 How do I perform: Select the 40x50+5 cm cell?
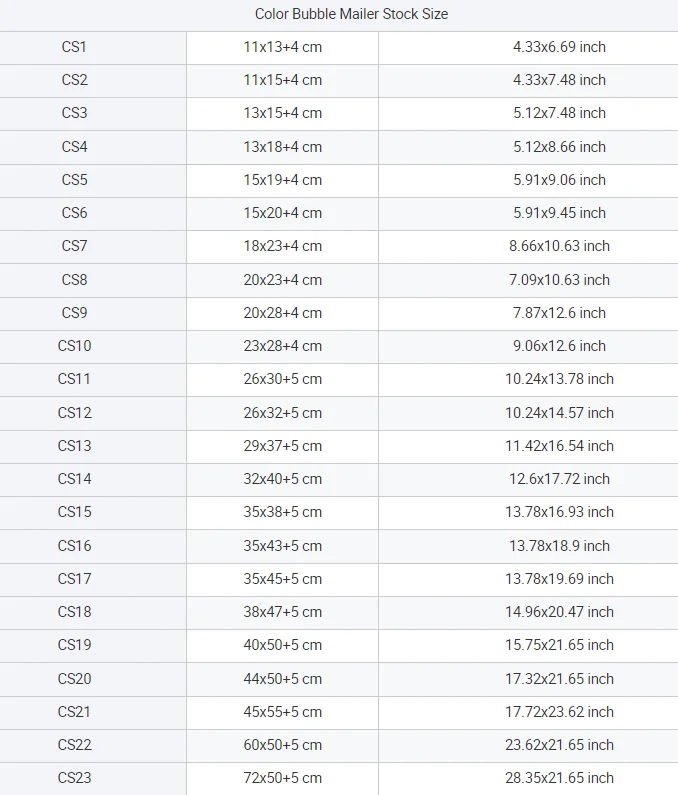[282, 645]
